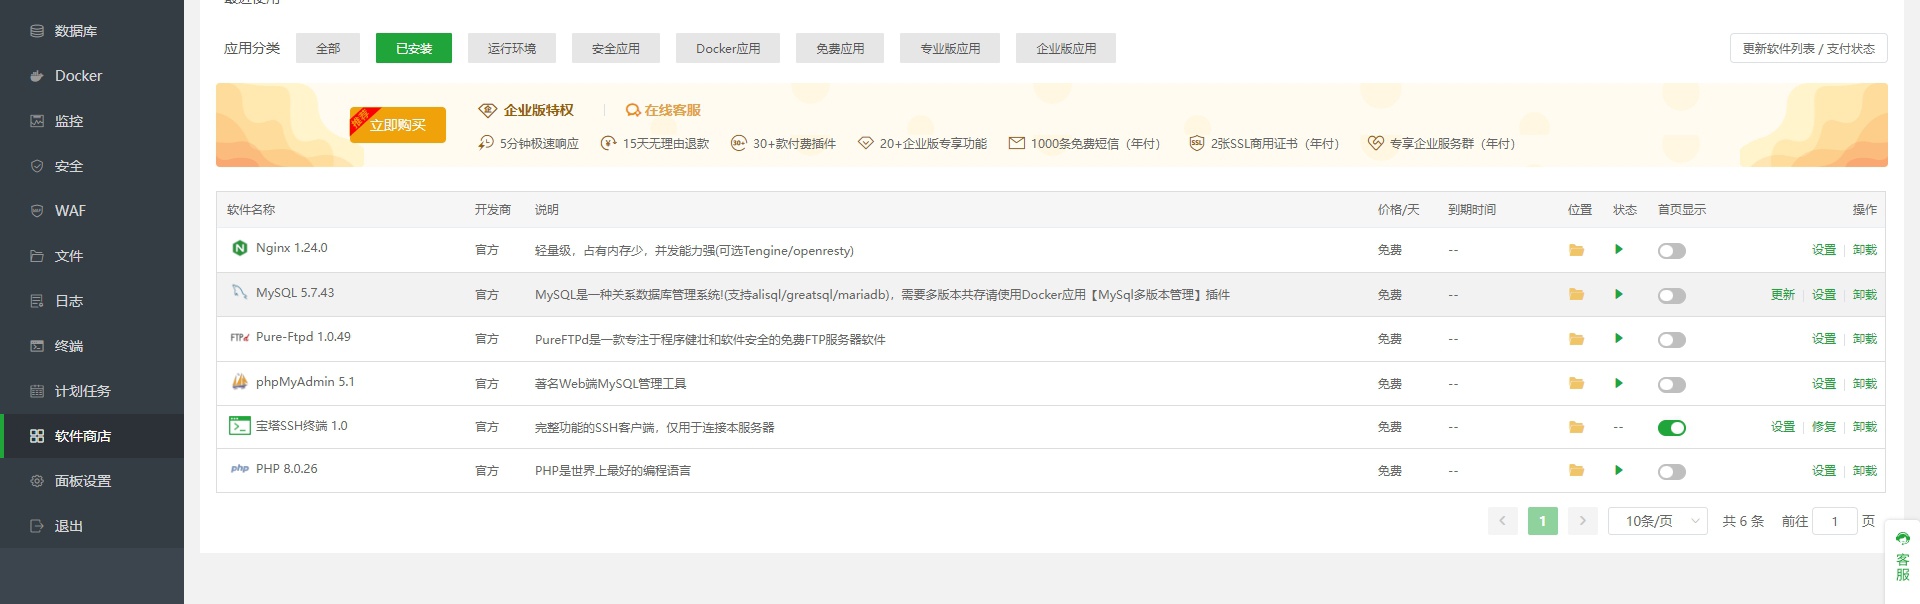Image resolution: width=1920 pixels, height=604 pixels.
Task: Click the 监控 monitor sidebar icon
Action: 37,121
